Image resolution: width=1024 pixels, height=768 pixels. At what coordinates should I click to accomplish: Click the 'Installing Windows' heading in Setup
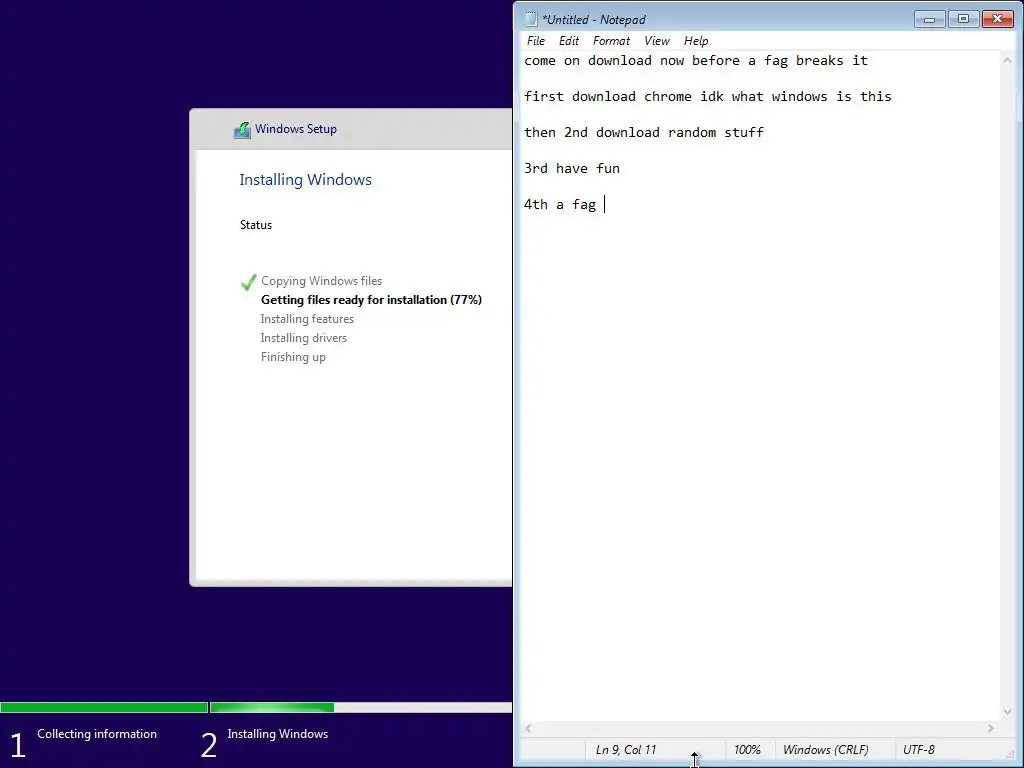click(305, 180)
